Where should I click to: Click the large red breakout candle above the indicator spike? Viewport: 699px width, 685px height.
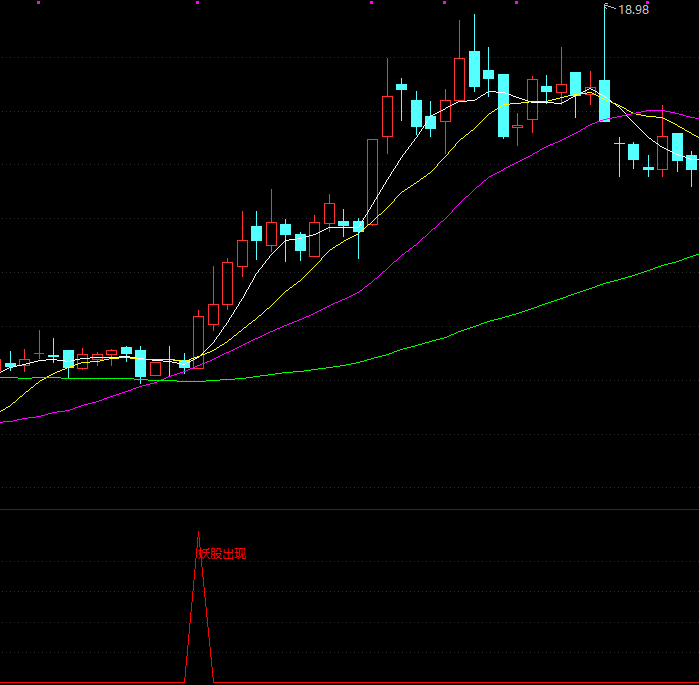point(198,342)
